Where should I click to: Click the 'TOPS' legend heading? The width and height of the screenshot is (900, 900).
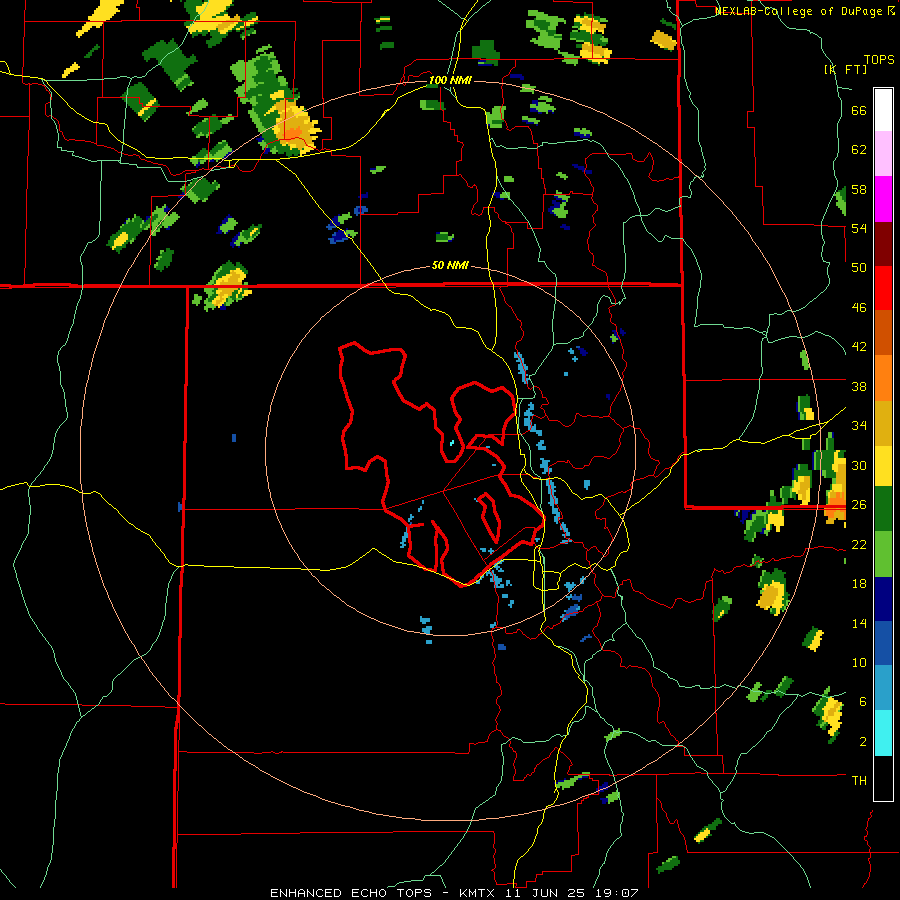point(879,60)
